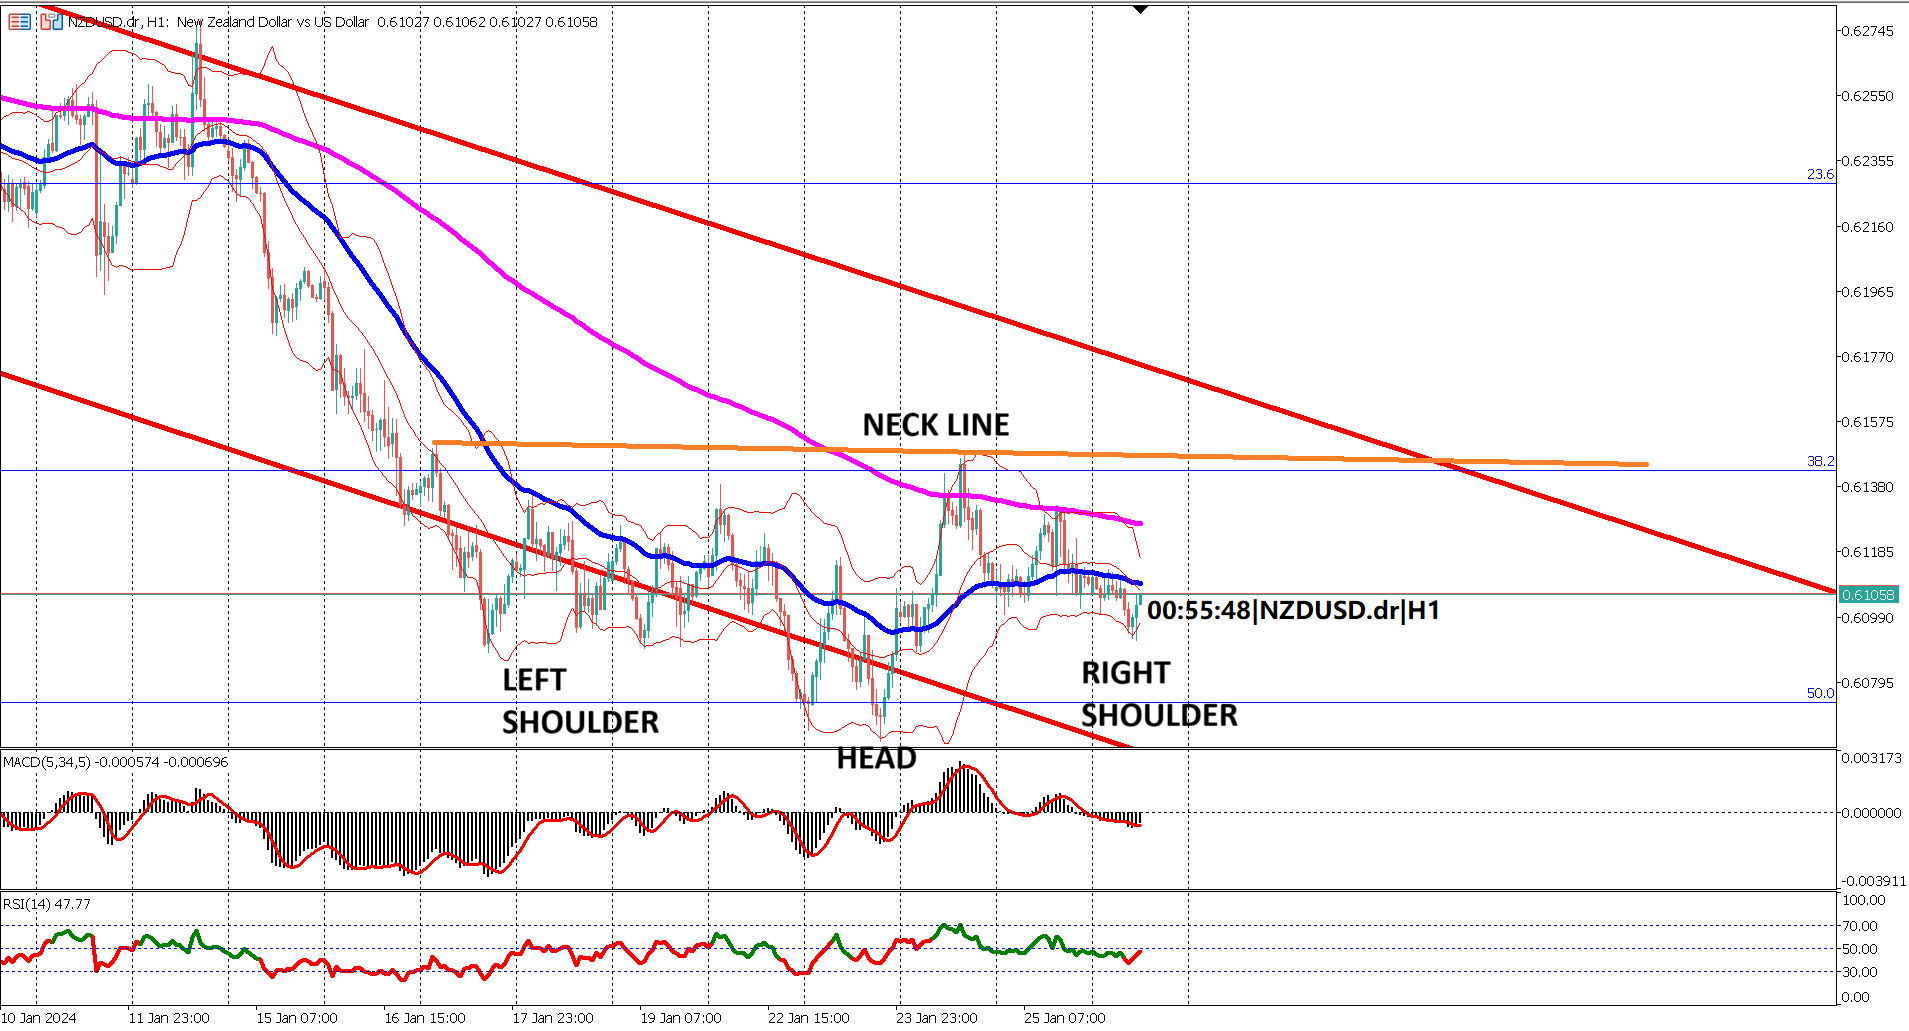This screenshot has width=1909, height=1031.
Task: Select the NZDUSD.dr, H1 chart title text
Action: (115, 22)
